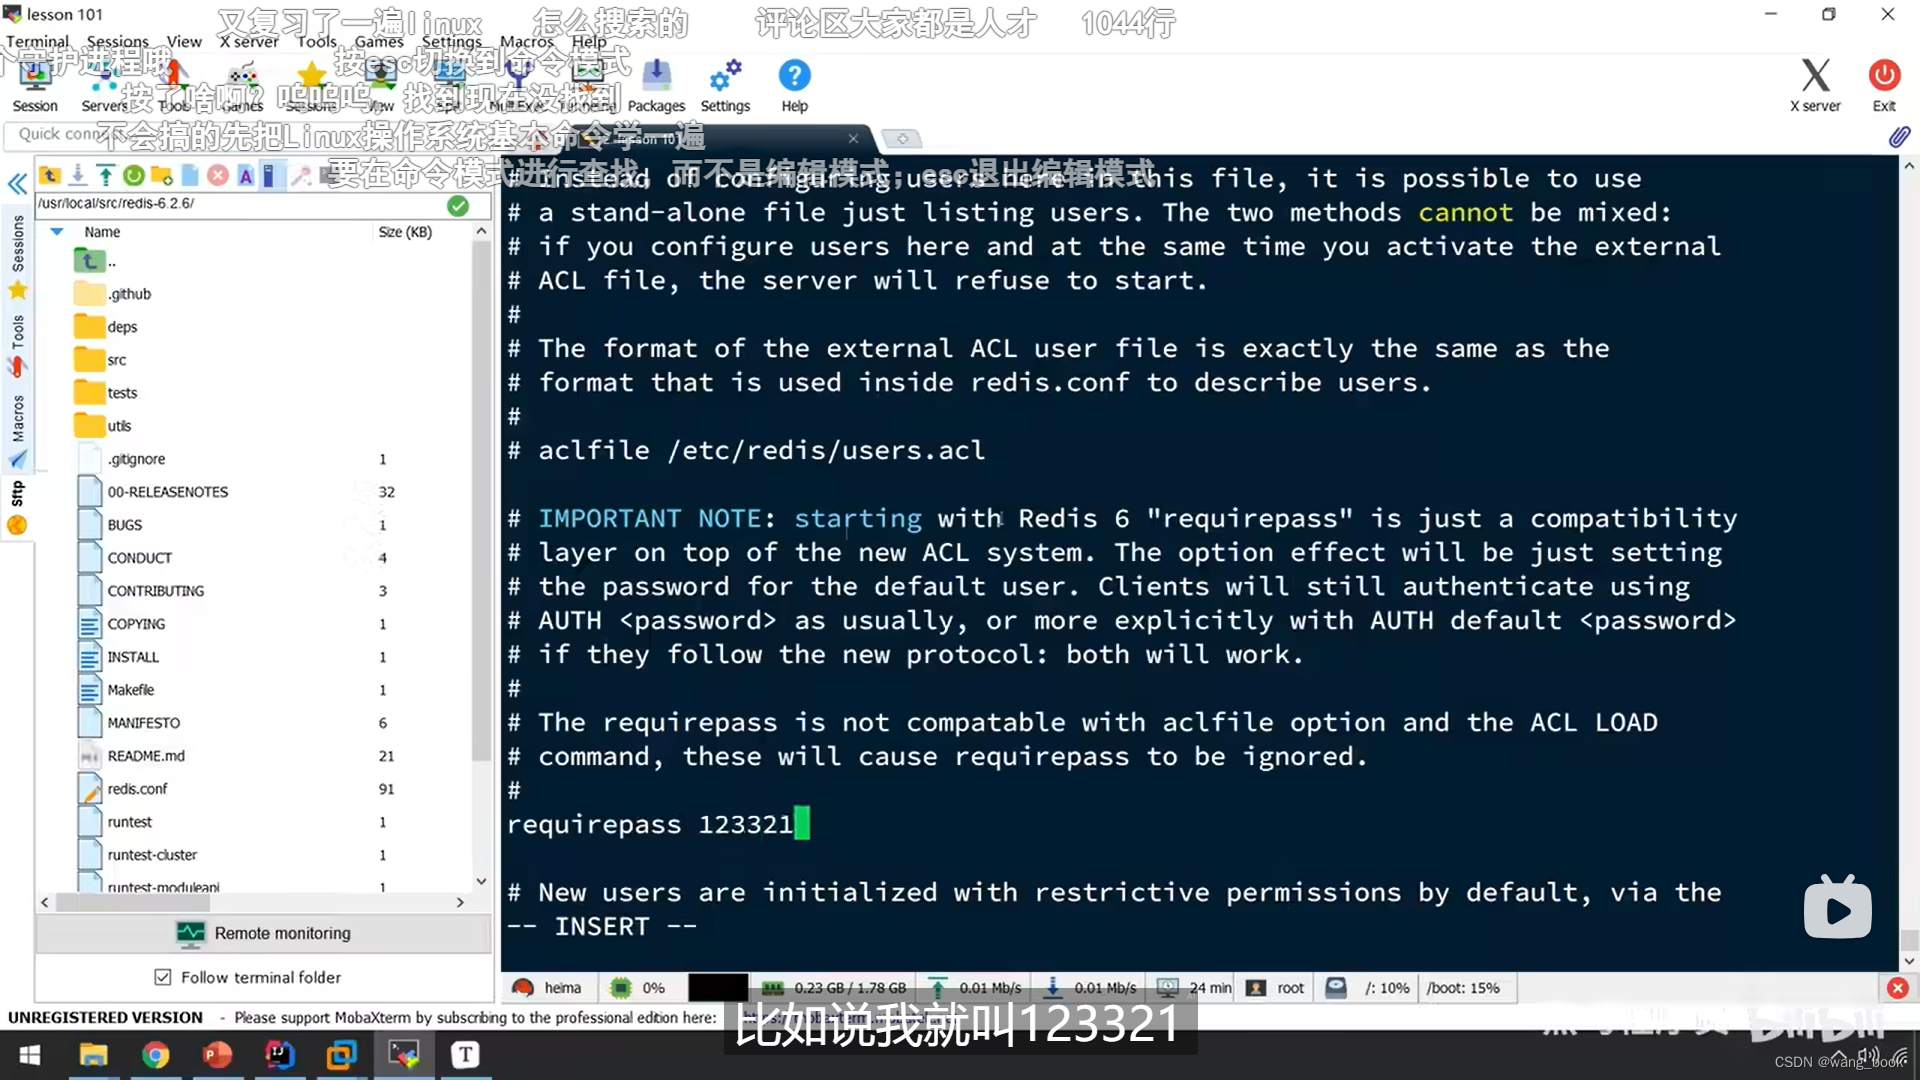The height and width of the screenshot is (1080, 1920).
Task: Refresh the SFTP folder listing
Action: point(133,176)
